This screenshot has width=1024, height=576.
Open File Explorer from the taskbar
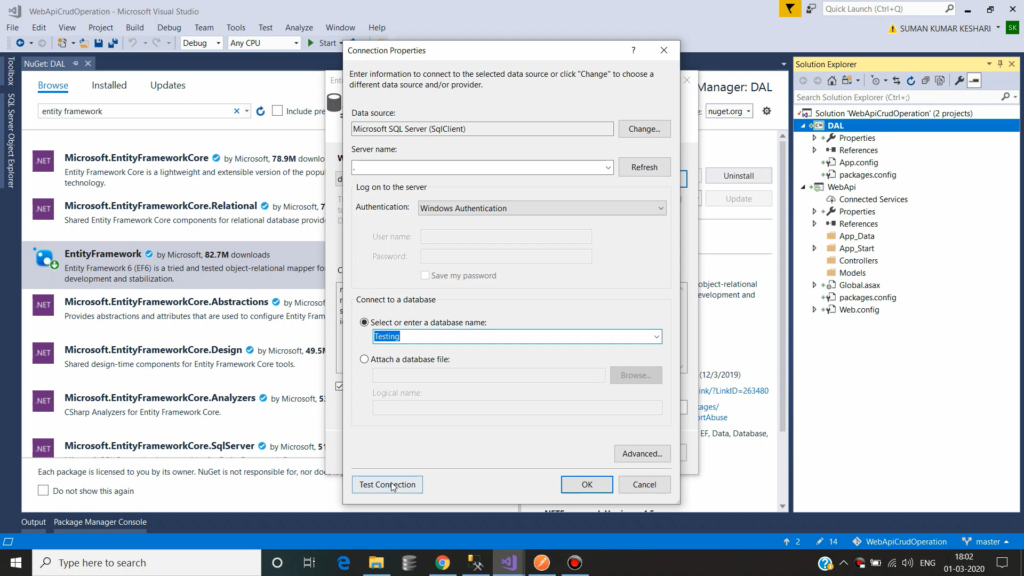pos(376,562)
